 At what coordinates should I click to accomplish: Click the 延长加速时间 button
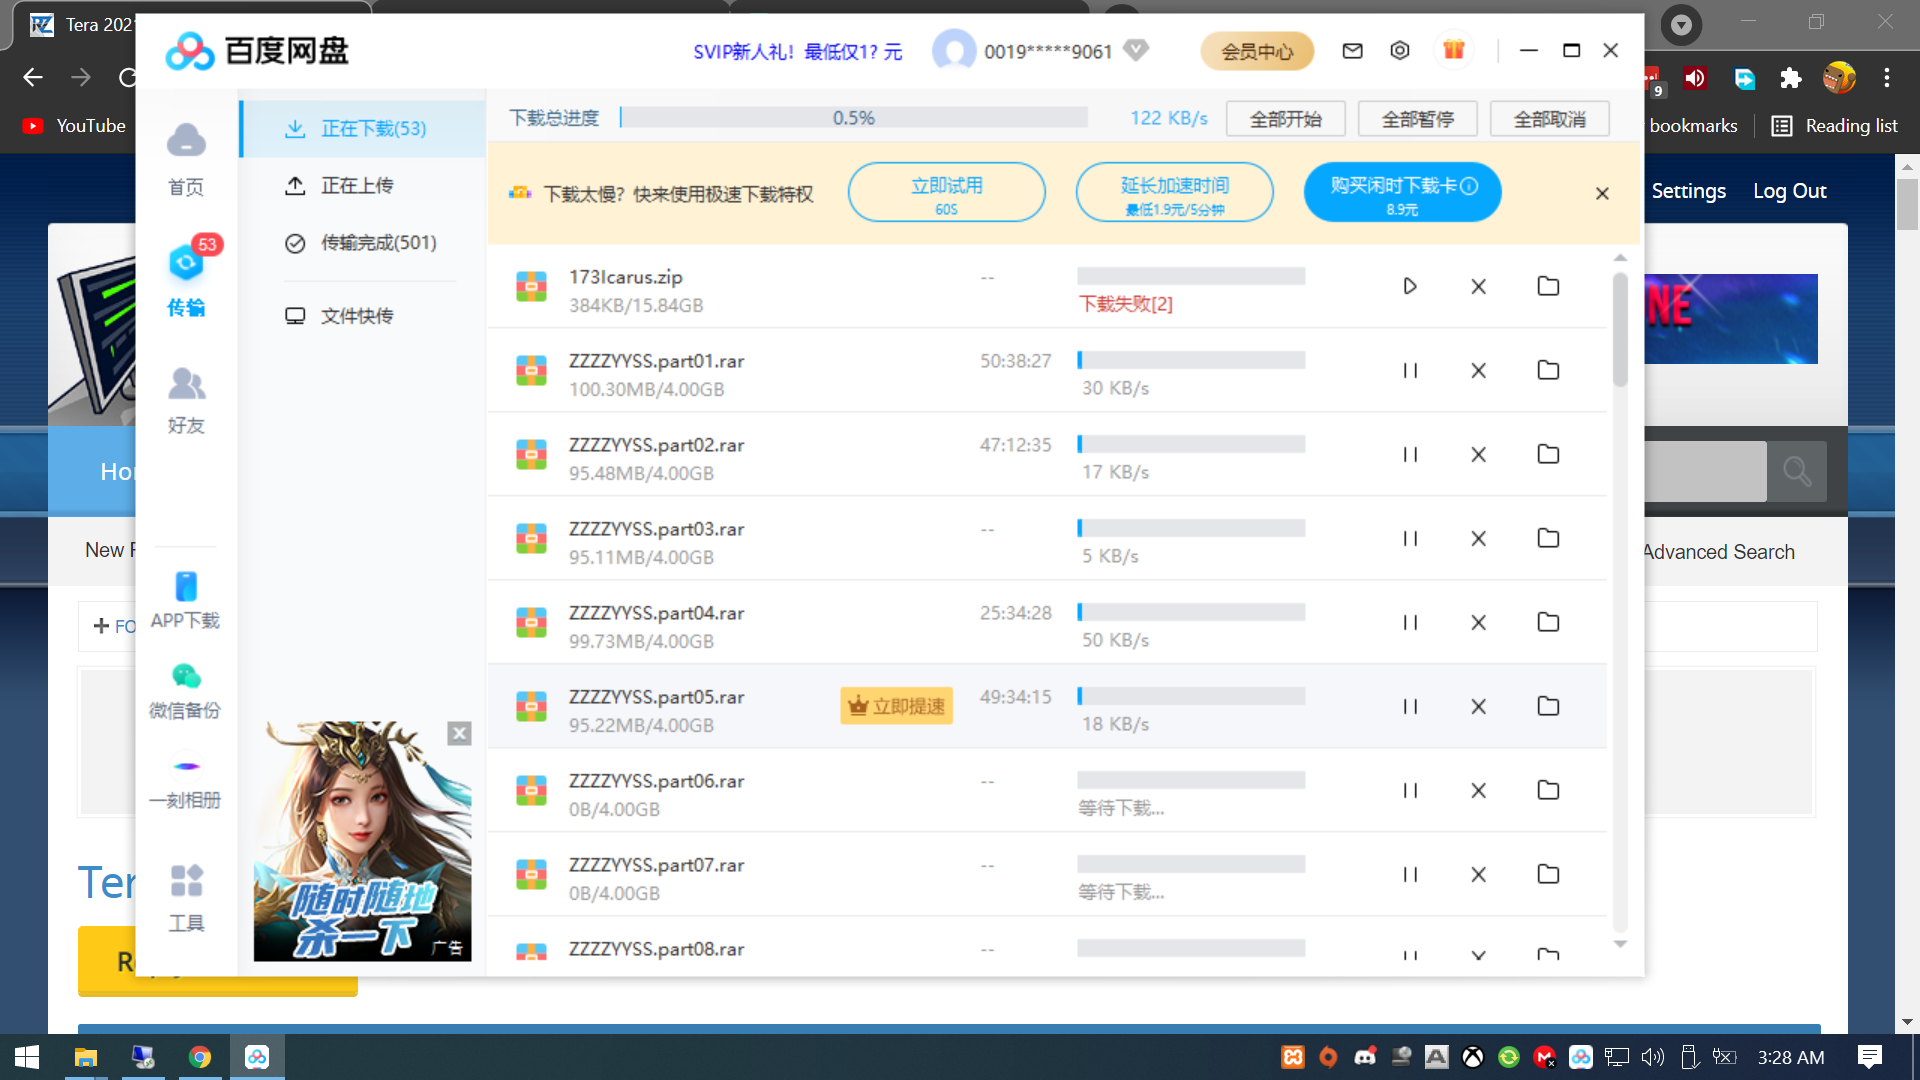click(1174, 193)
